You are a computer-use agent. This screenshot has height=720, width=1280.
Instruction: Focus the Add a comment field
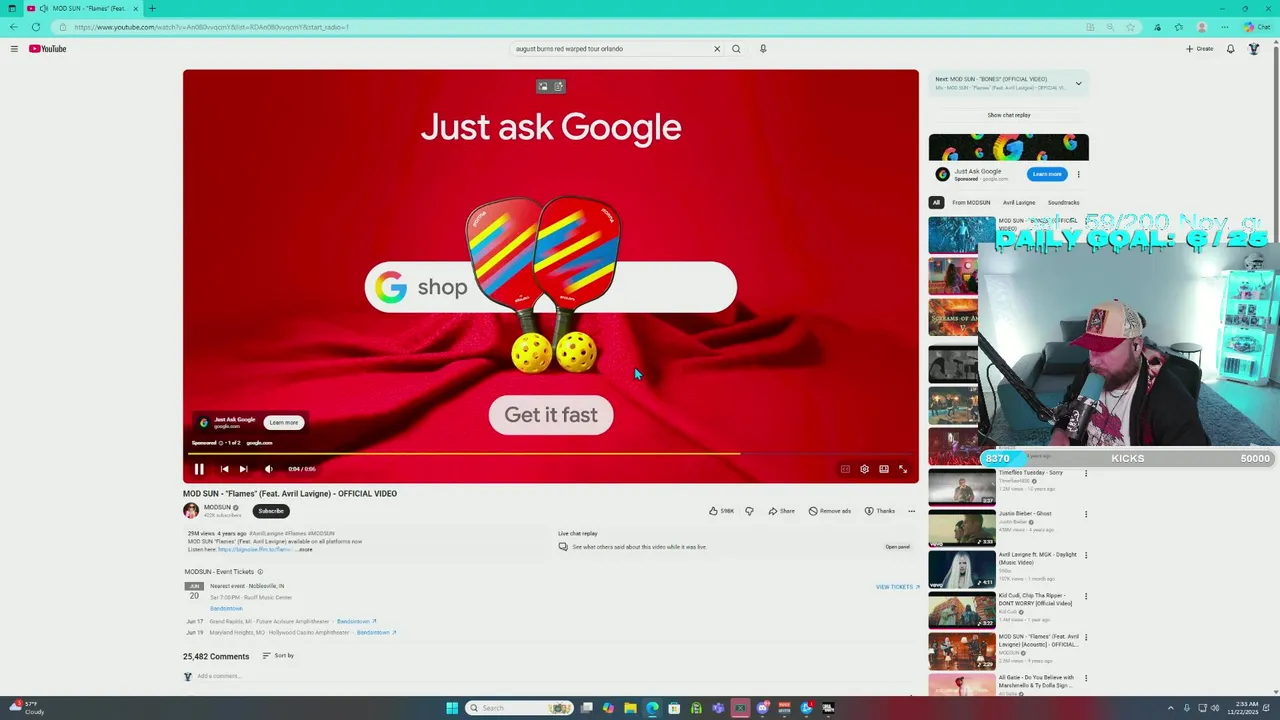(x=550, y=677)
